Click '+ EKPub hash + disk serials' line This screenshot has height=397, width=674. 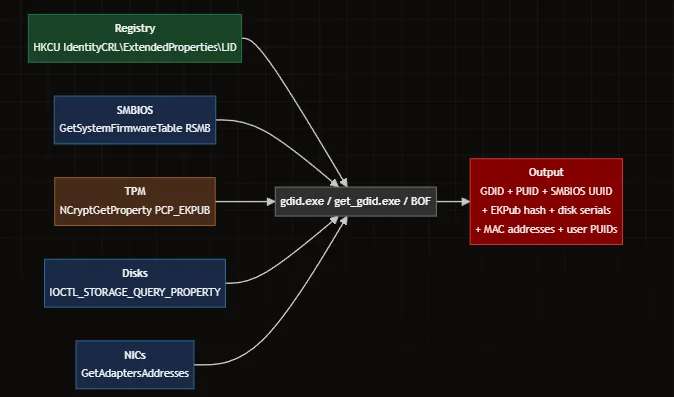(x=546, y=210)
